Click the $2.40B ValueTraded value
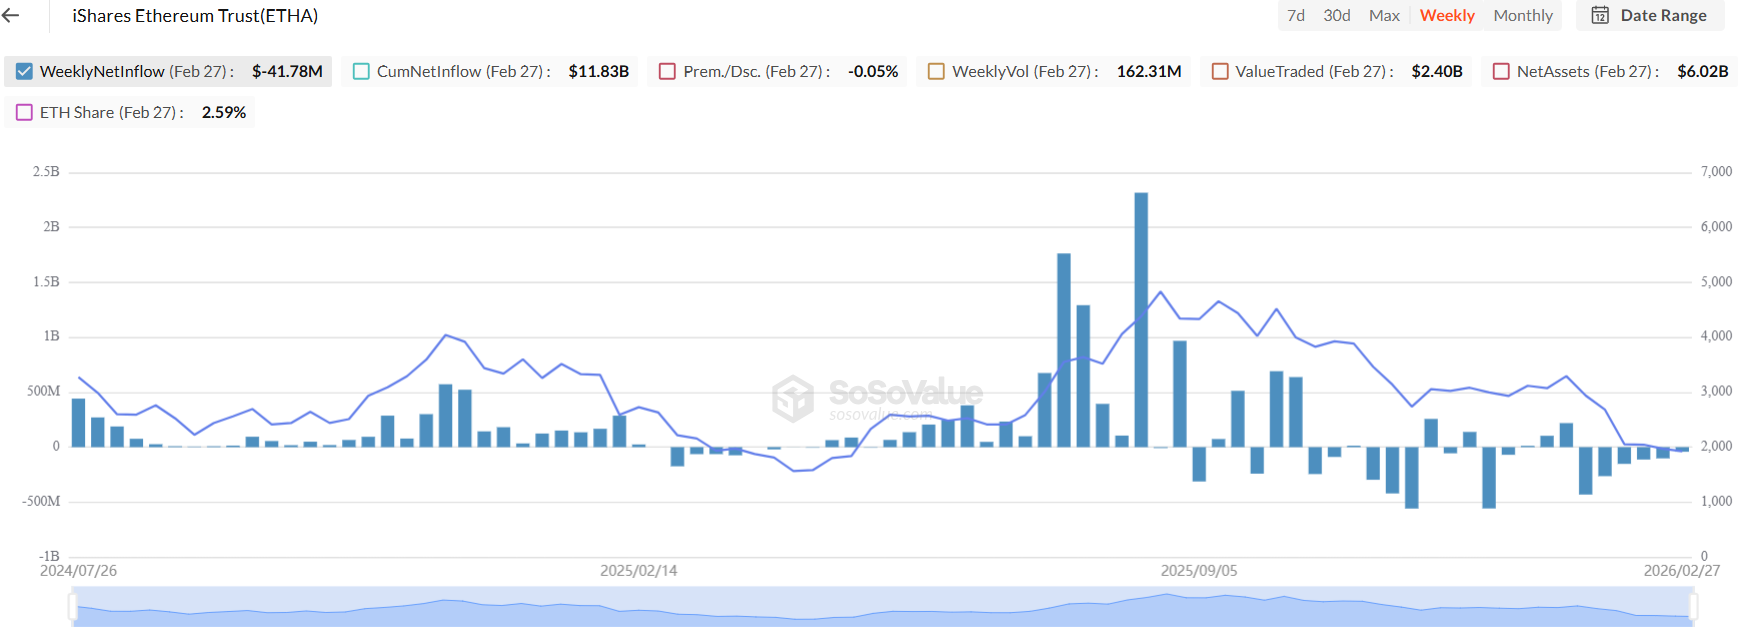Viewport: 1739px width, 642px height. point(1437,71)
